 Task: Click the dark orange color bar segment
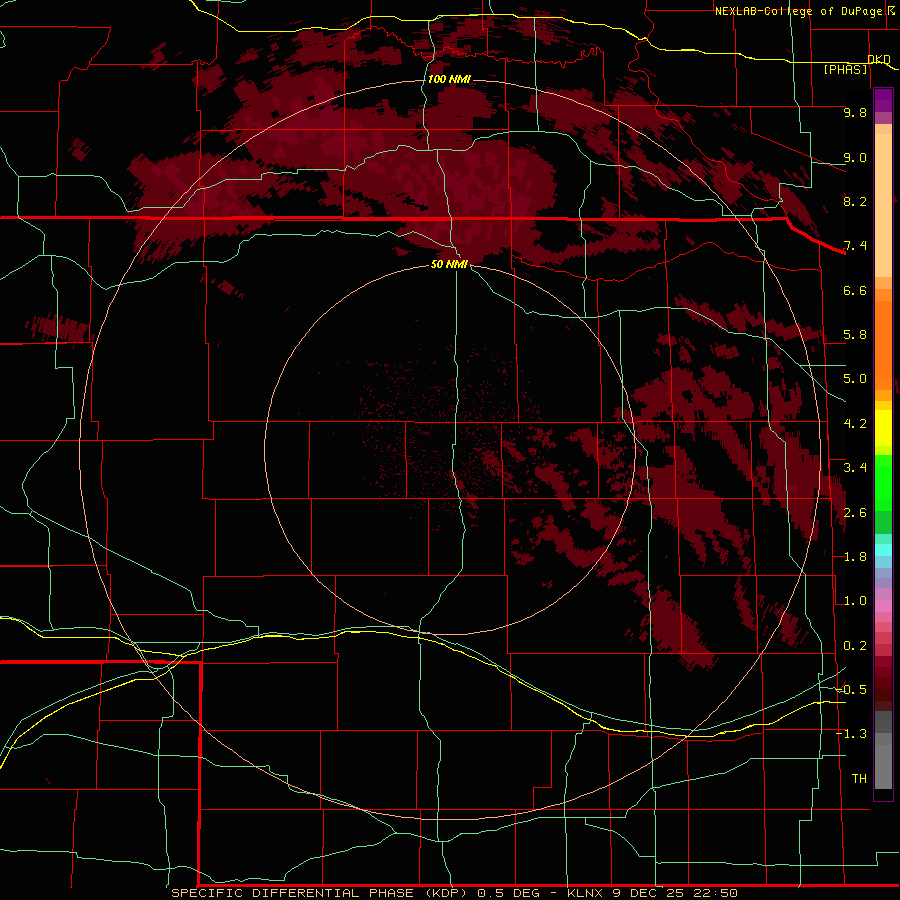pyautogui.click(x=883, y=344)
